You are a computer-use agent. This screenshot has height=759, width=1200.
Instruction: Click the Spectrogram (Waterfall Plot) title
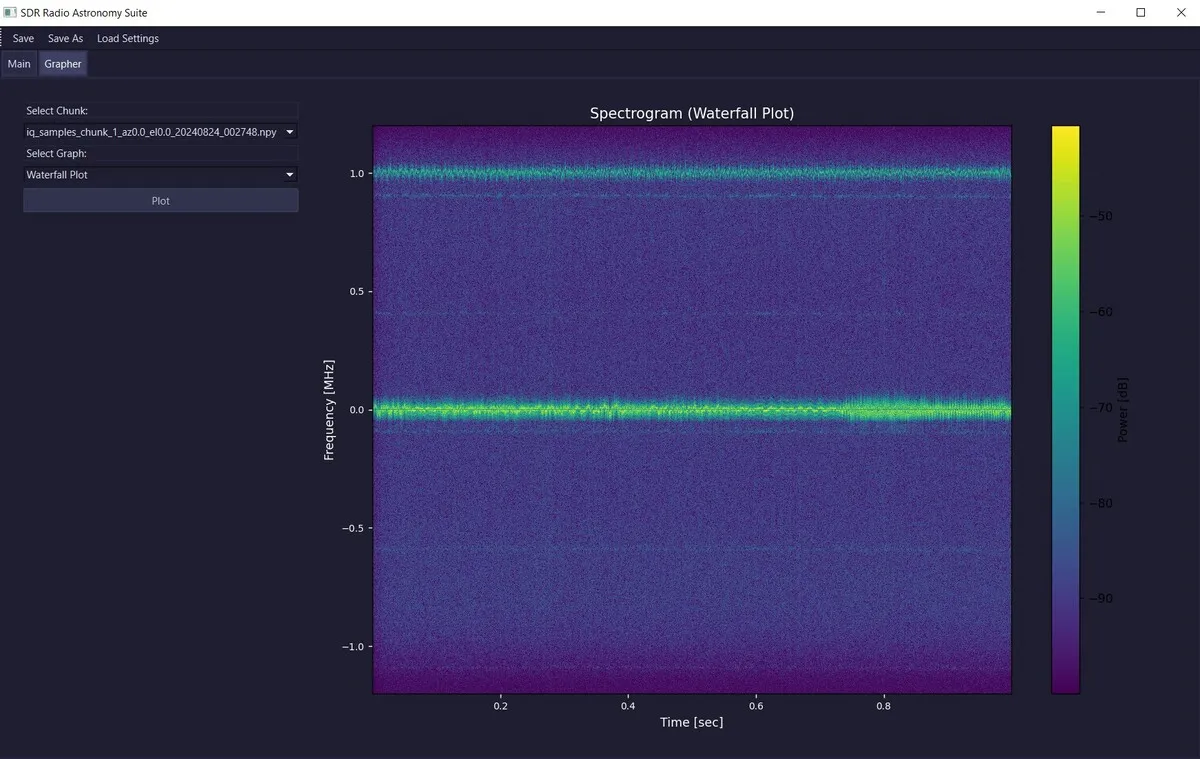tap(692, 113)
